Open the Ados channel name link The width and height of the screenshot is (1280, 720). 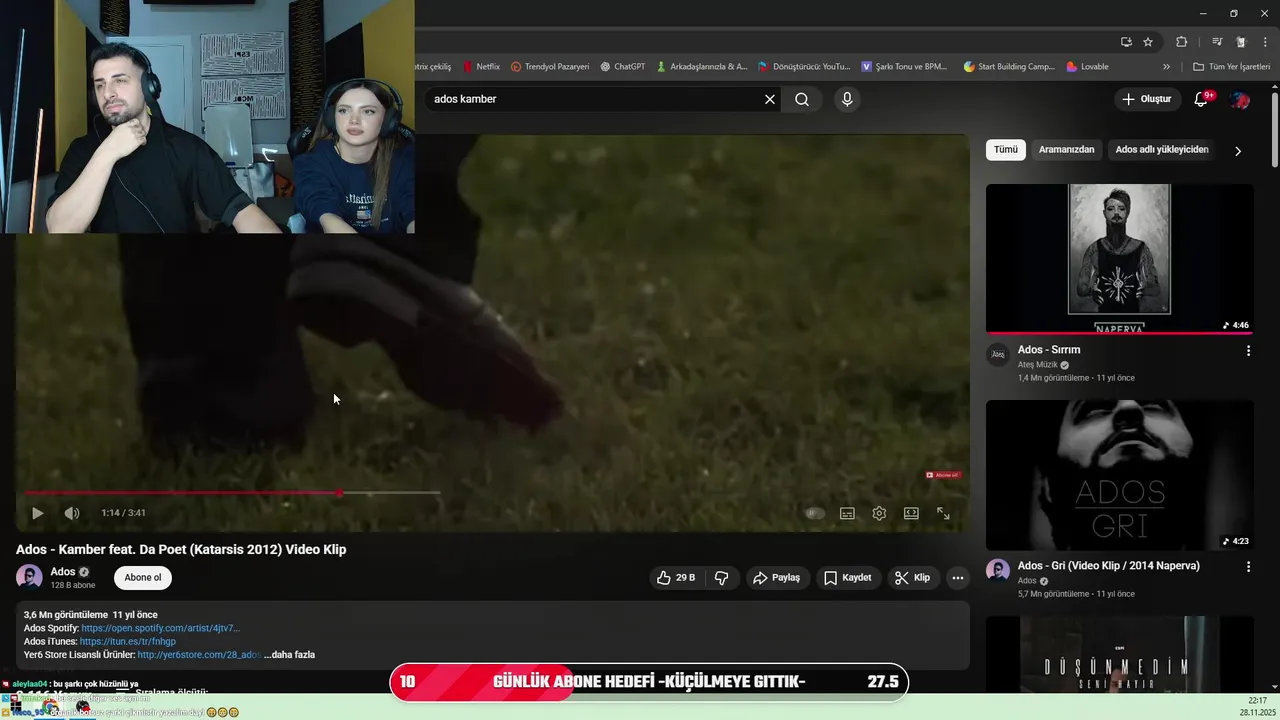point(63,572)
